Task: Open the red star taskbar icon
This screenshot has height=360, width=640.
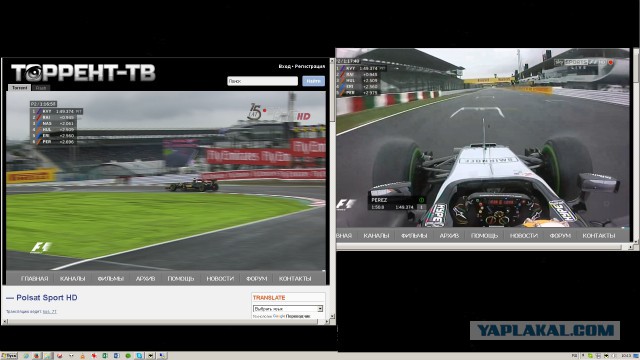Action: pos(94,356)
